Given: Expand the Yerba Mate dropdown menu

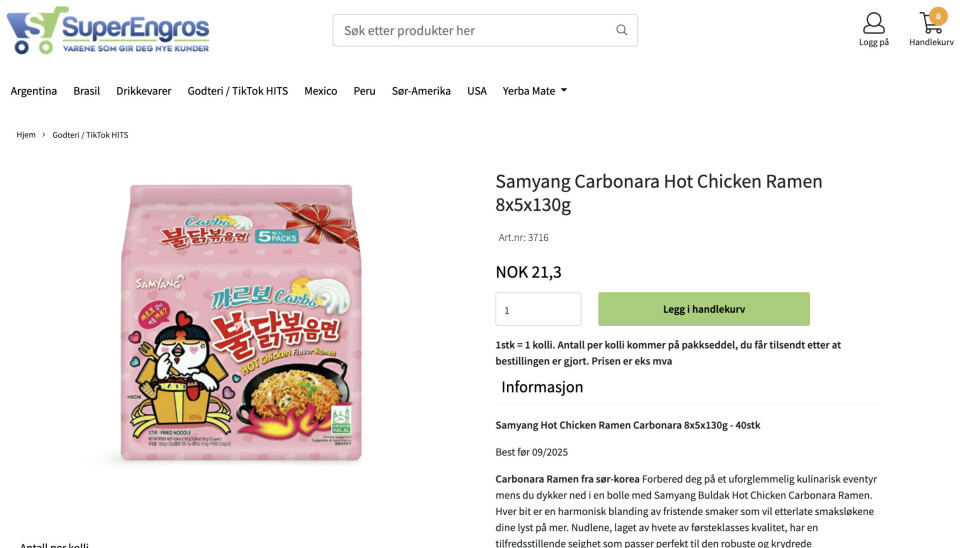Looking at the screenshot, I should pos(535,91).
